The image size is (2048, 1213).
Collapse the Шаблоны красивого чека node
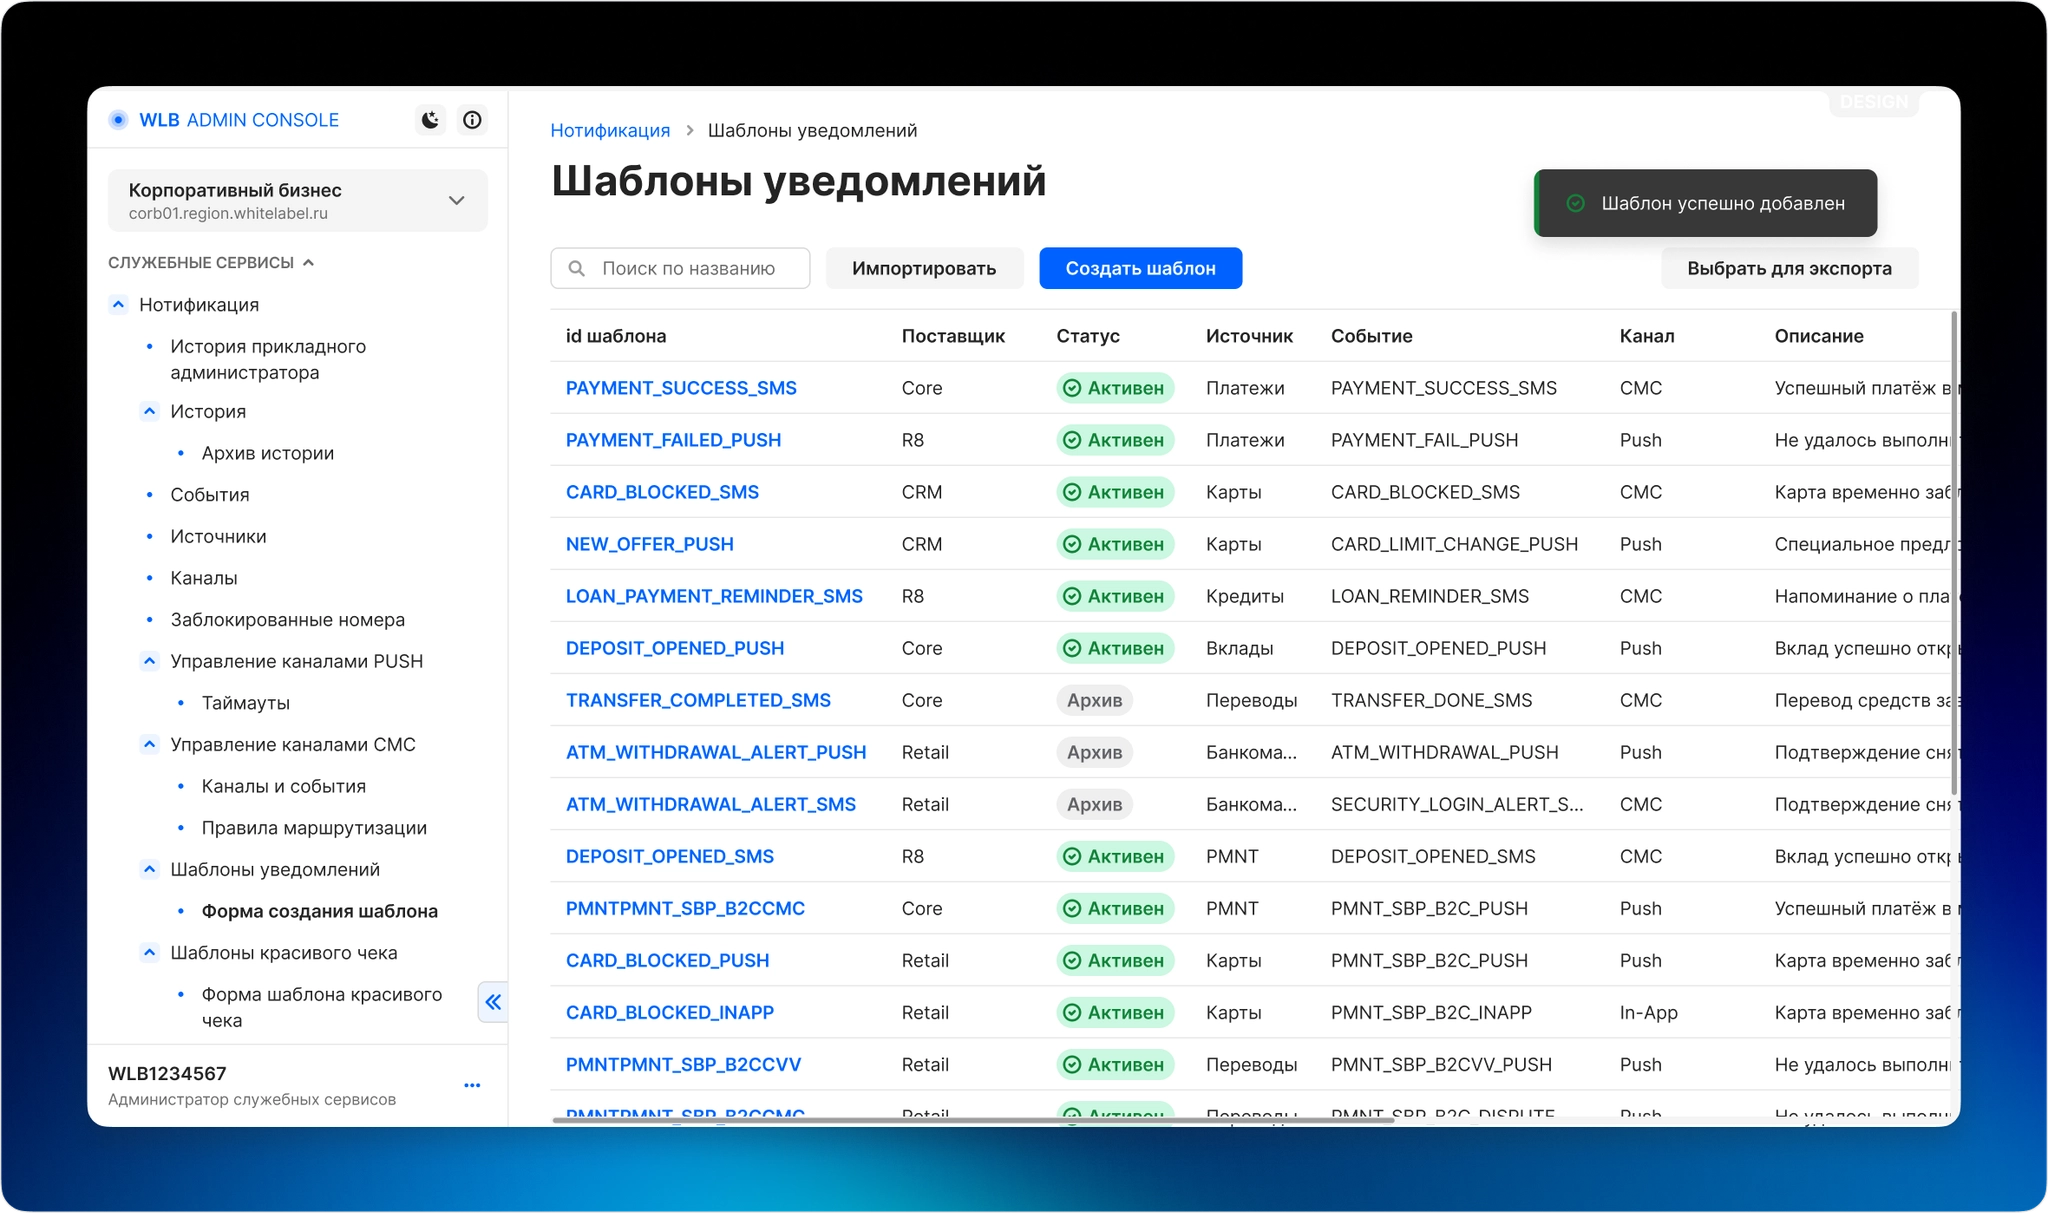[149, 952]
